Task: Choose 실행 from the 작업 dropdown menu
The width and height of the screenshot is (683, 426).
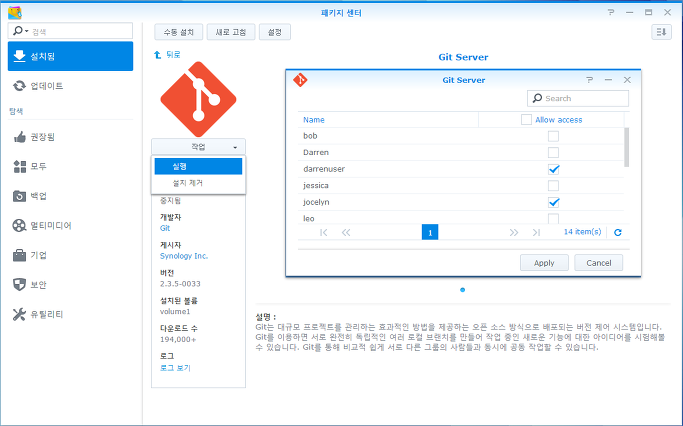Action: coord(198,166)
